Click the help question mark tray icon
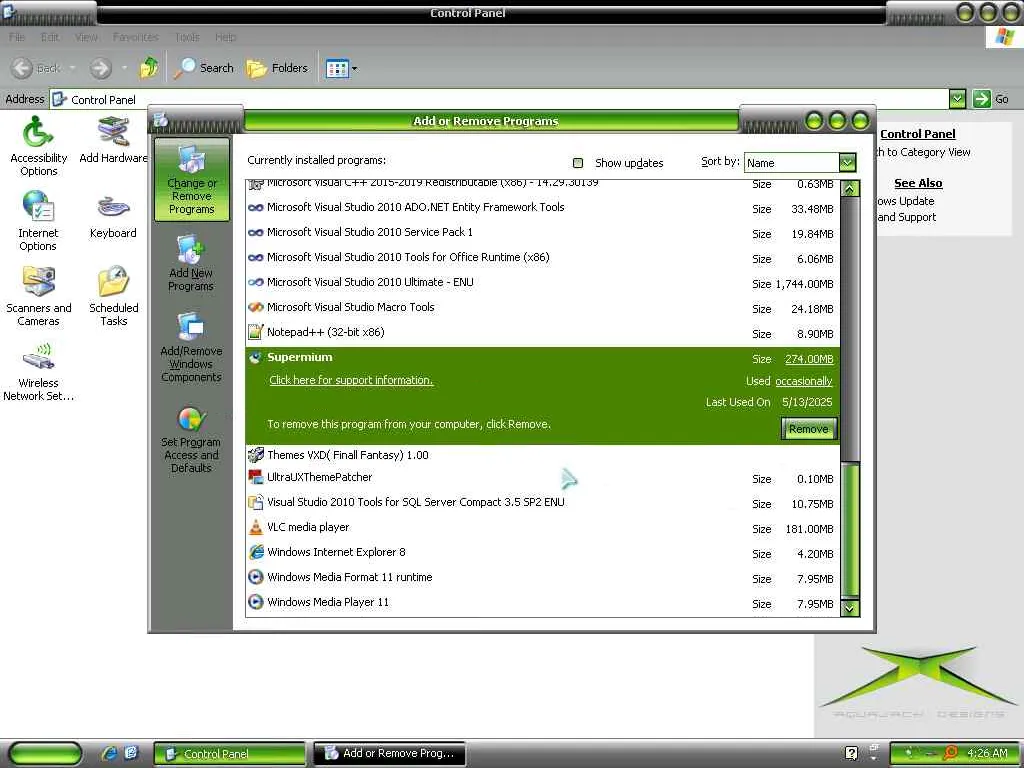Viewport: 1024px width, 768px height. (x=851, y=753)
